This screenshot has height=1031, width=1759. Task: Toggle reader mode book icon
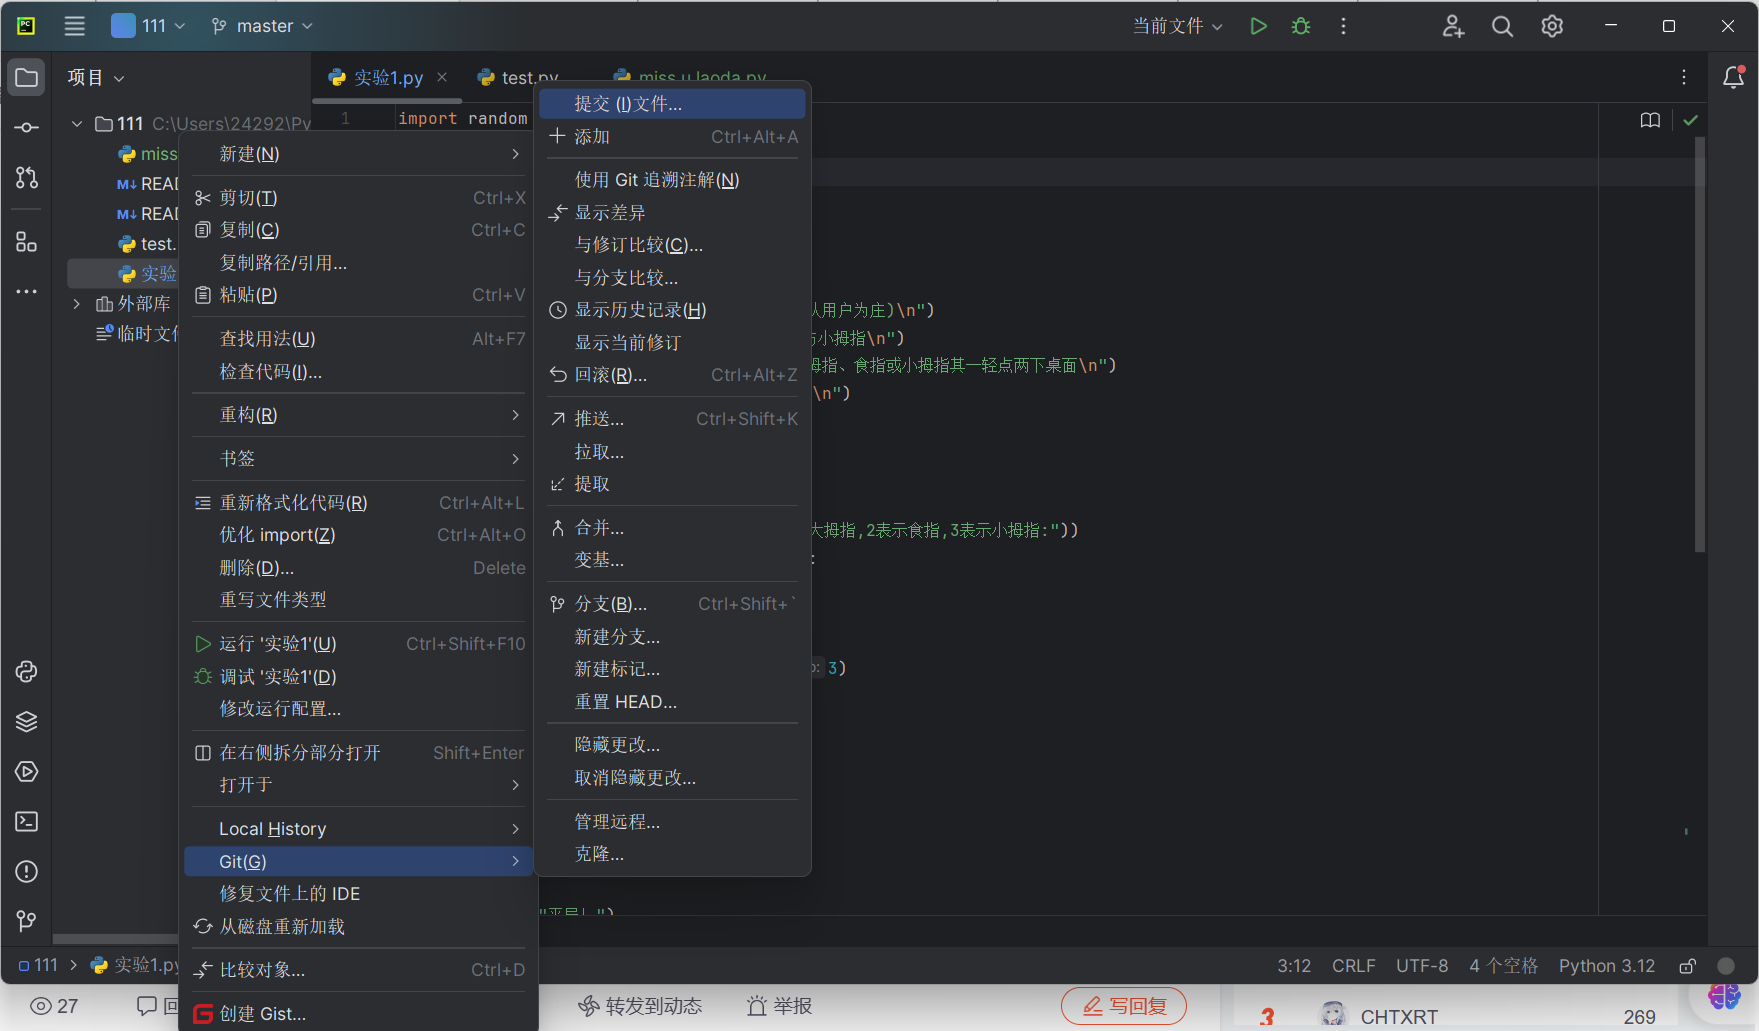(1650, 120)
